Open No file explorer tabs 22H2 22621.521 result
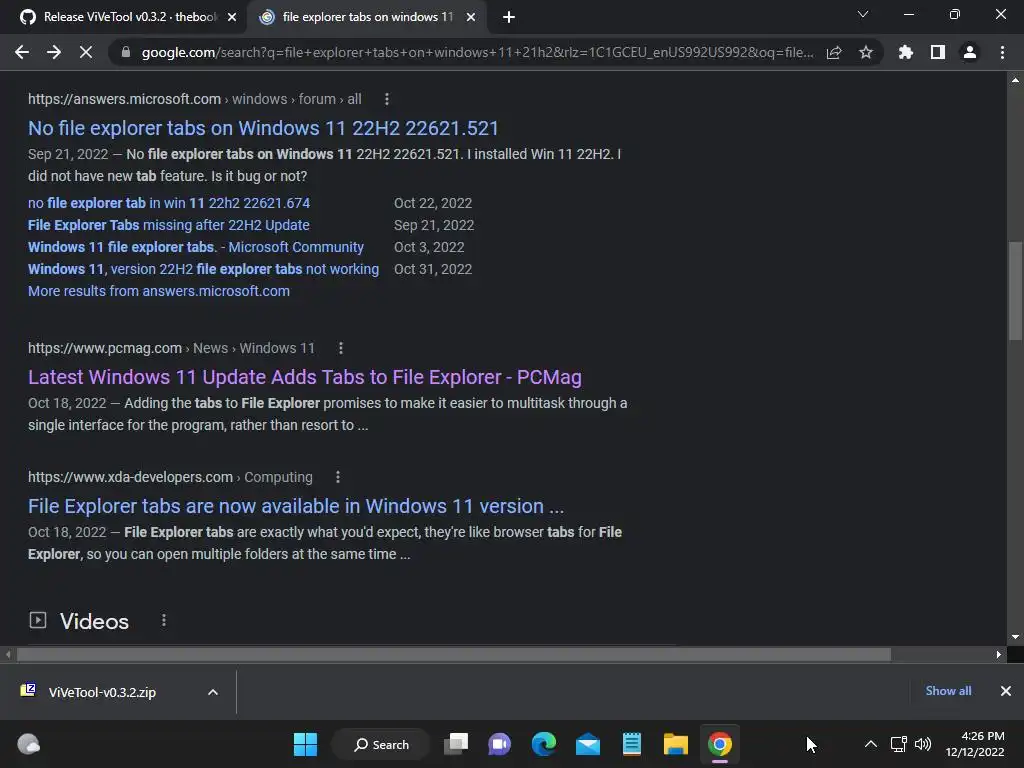 click(263, 128)
